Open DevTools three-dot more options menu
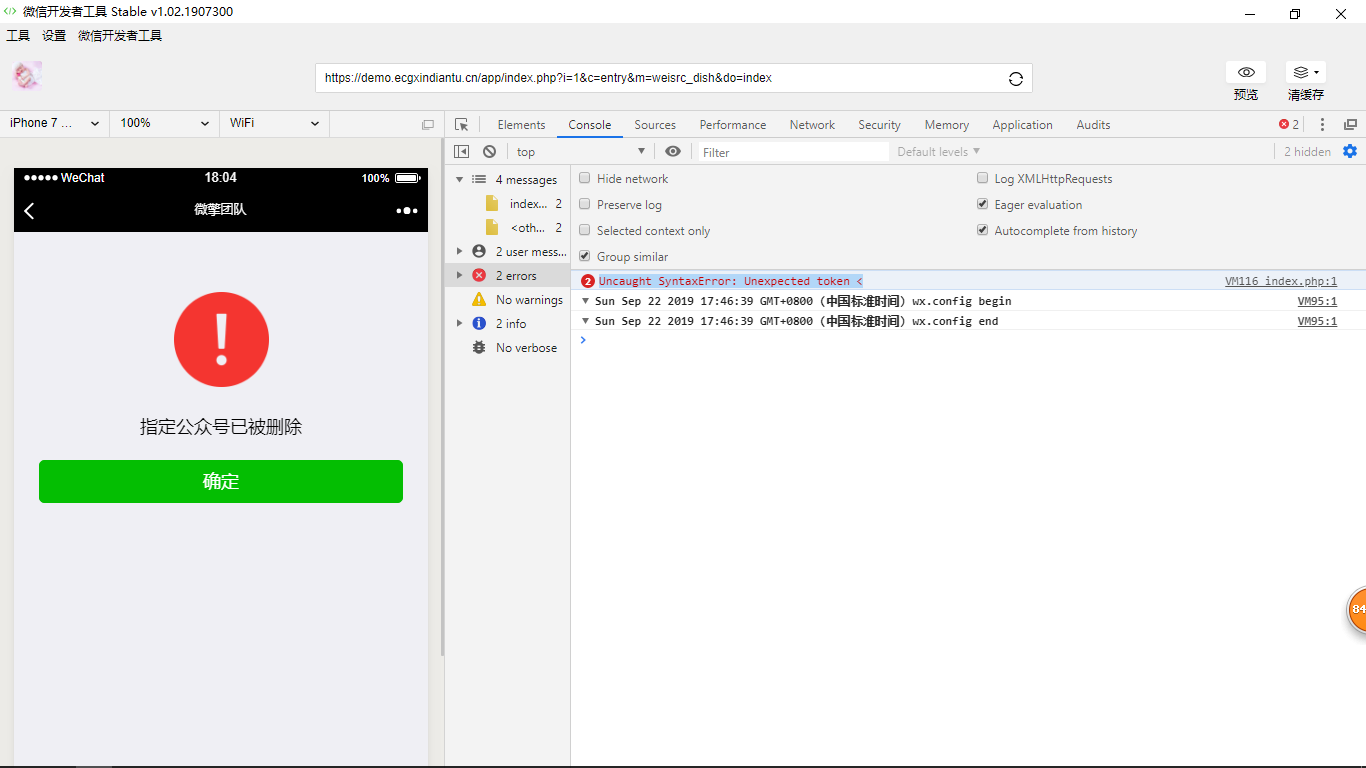Viewport: 1366px width, 768px height. [x=1322, y=125]
